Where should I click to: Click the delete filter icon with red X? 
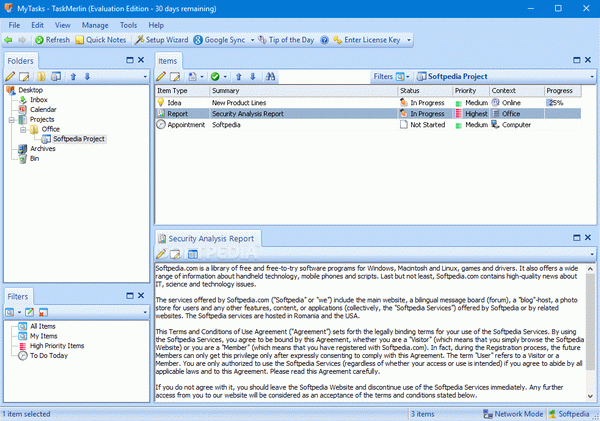pos(43,312)
